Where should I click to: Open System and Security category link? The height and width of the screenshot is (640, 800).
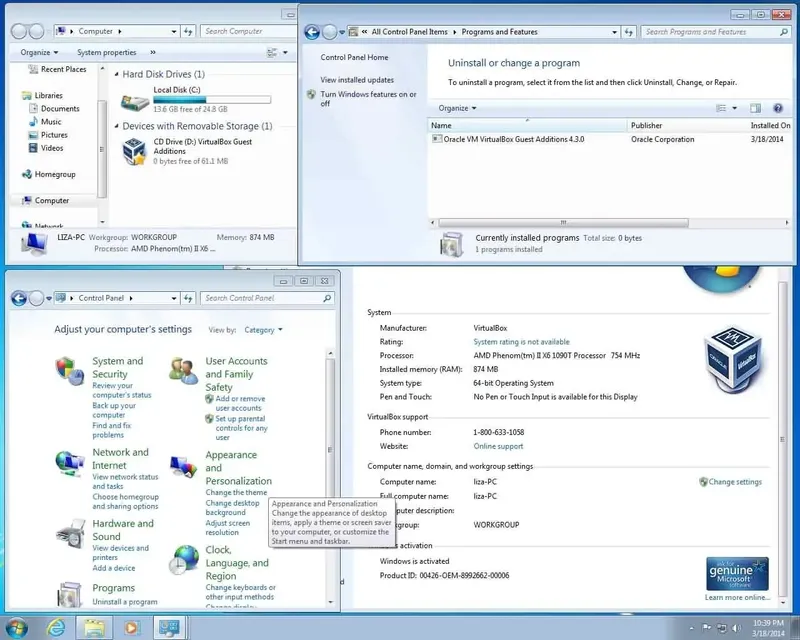click(117, 367)
